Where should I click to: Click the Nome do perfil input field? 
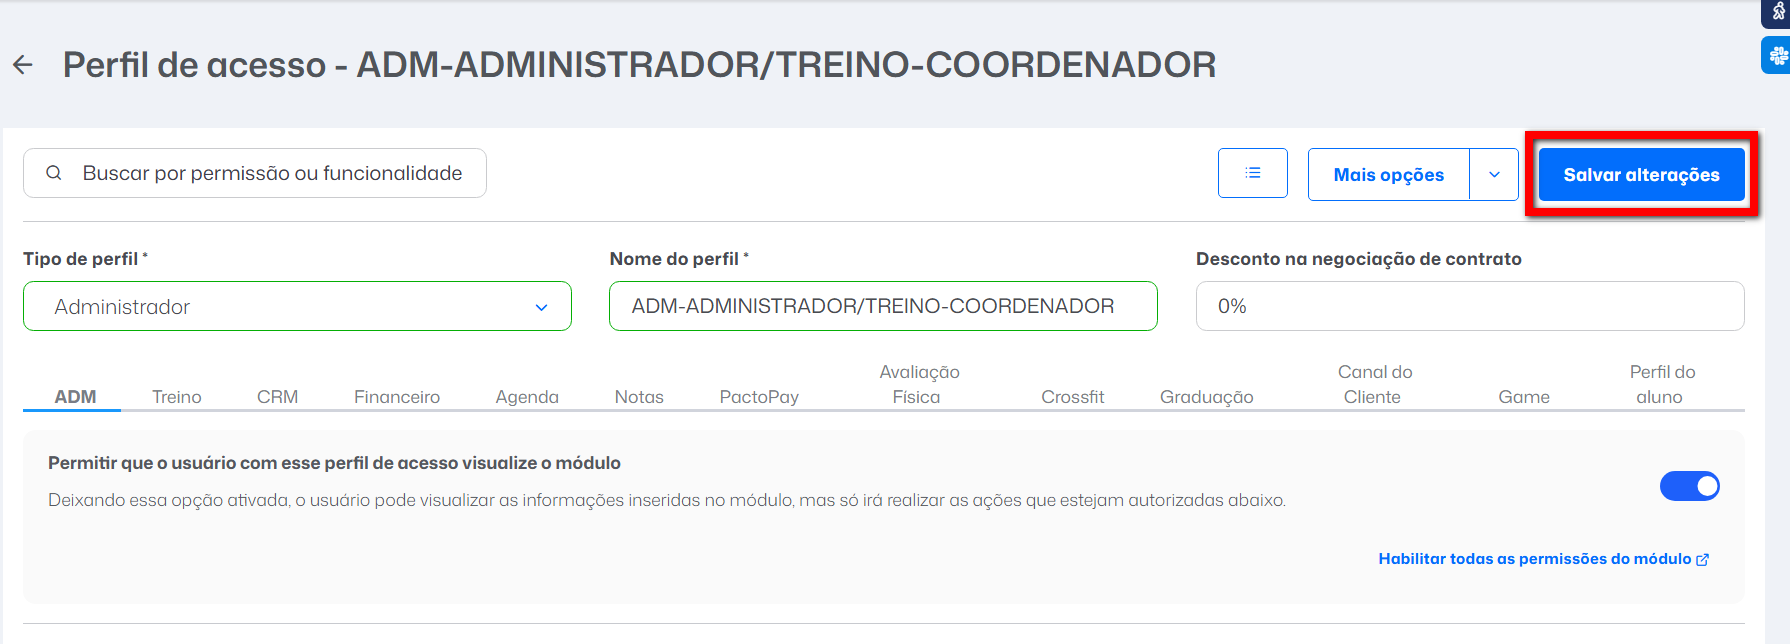(883, 306)
